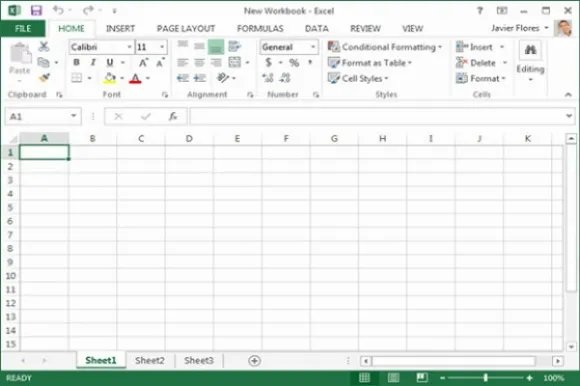Switch to Page Layout view in status bar
Image resolution: width=580 pixels, height=386 pixels.
click(x=393, y=377)
